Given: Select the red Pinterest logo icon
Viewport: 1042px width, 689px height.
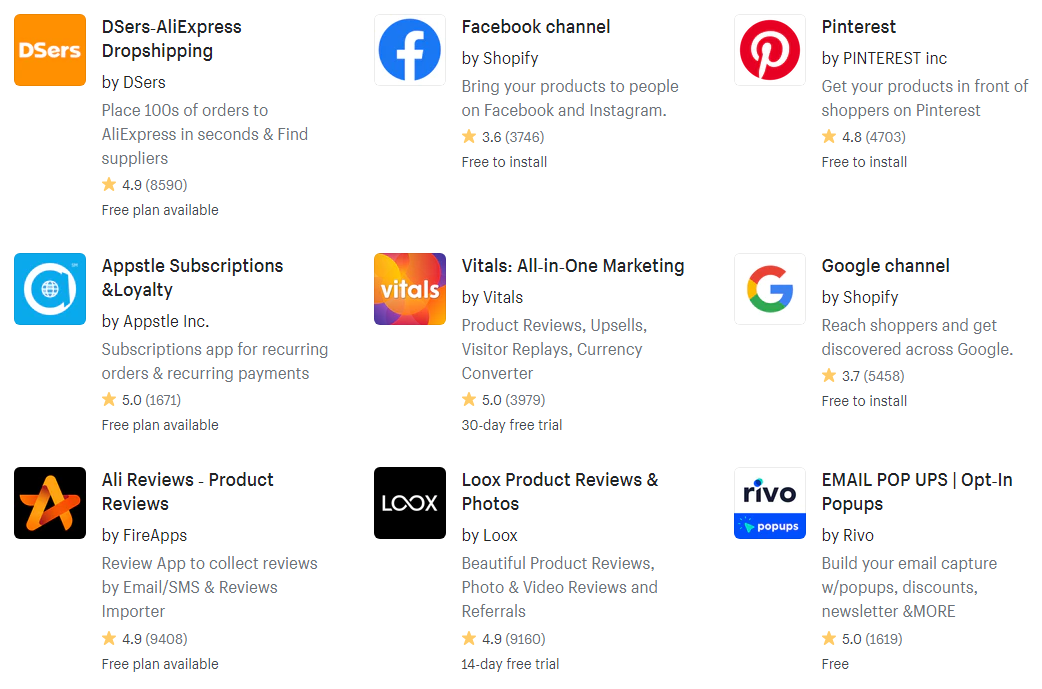Looking at the screenshot, I should click(770, 50).
